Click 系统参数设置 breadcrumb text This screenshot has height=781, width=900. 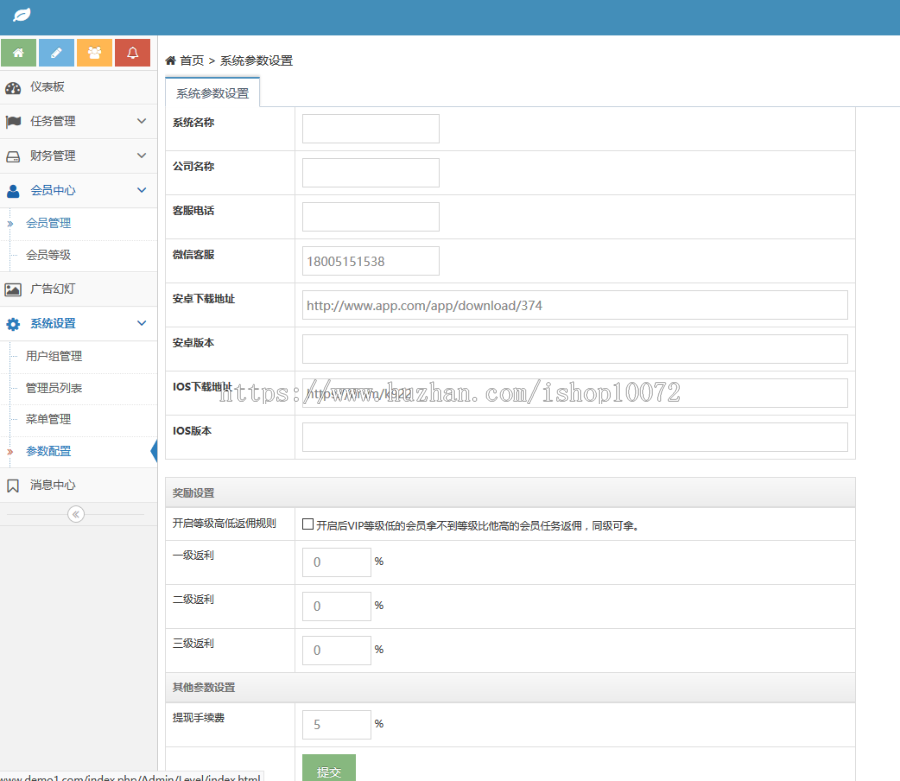coord(257,60)
